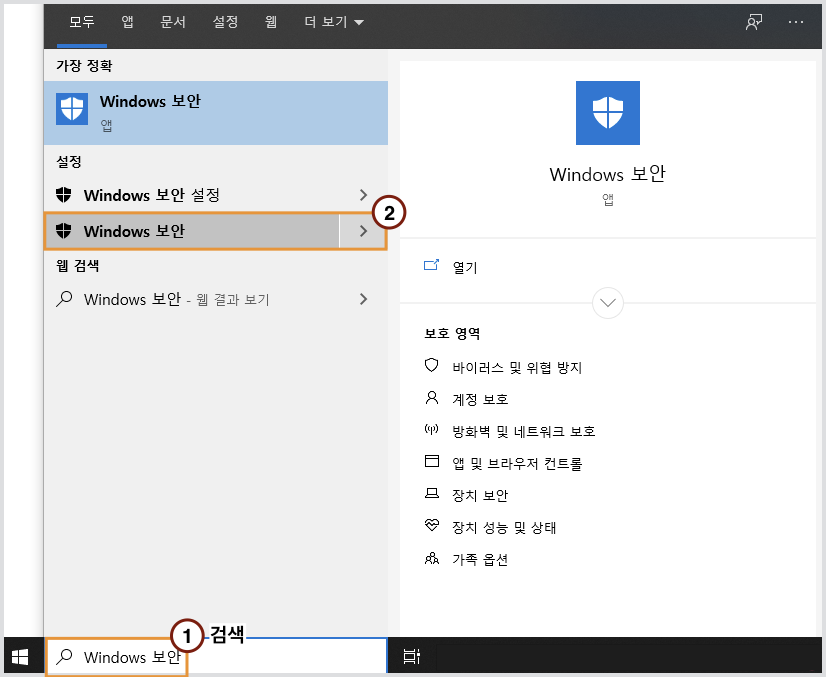Switch to the 모두 tab
This screenshot has width=826, height=677.
(x=82, y=22)
